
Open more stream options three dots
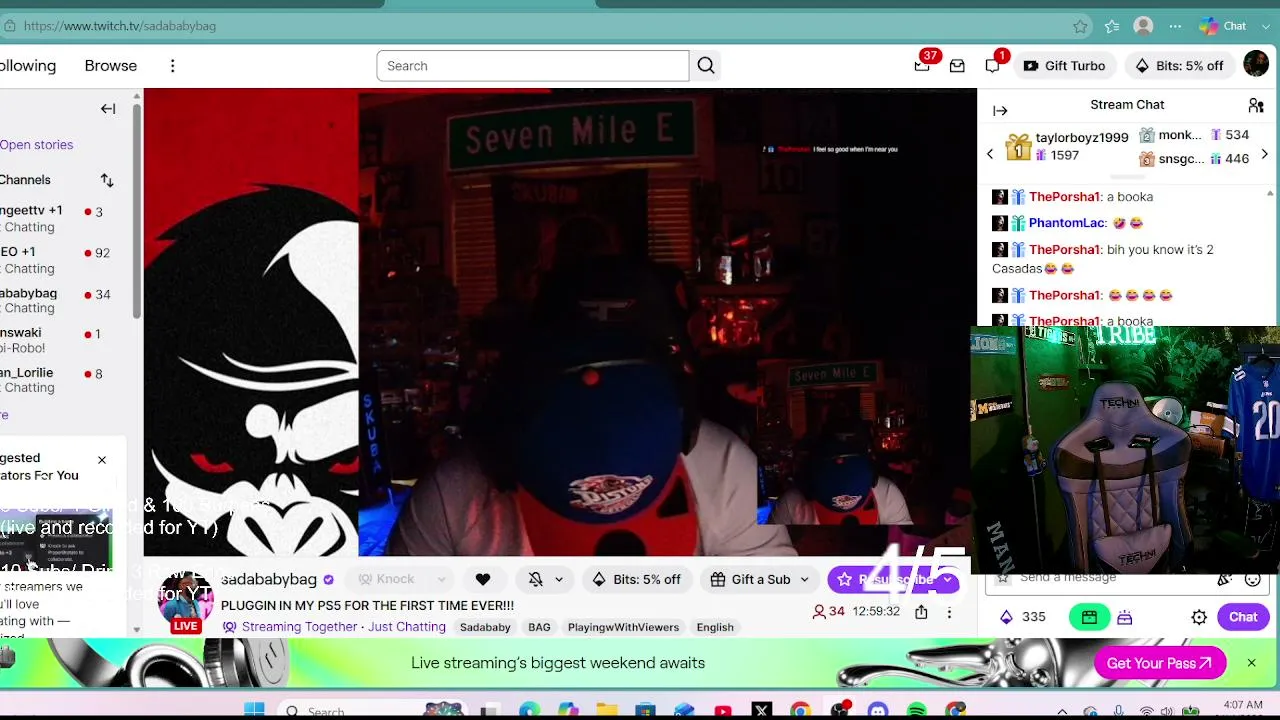pyautogui.click(x=949, y=612)
